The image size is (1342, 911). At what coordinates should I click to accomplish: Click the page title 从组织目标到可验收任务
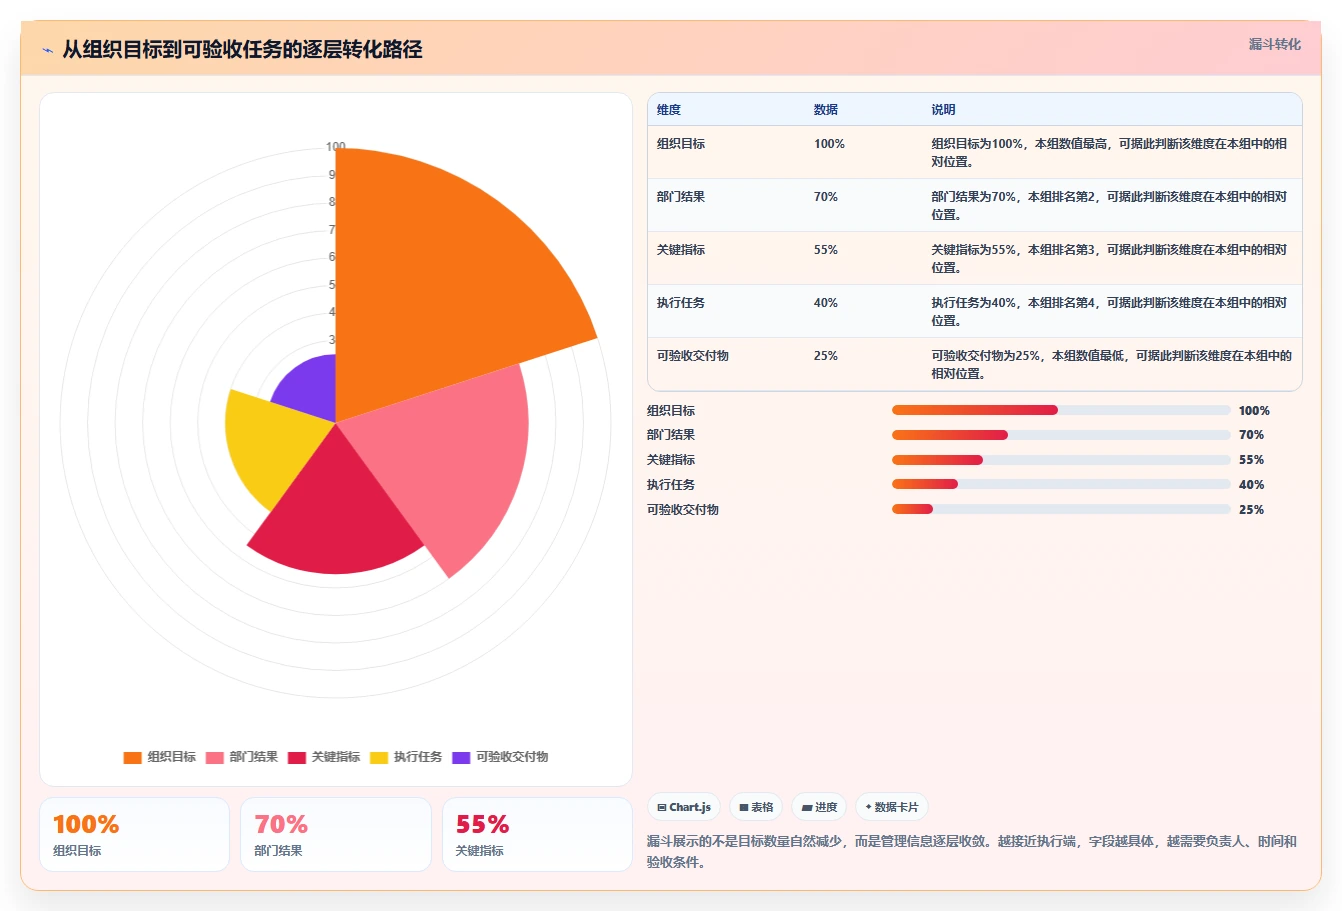click(242, 49)
